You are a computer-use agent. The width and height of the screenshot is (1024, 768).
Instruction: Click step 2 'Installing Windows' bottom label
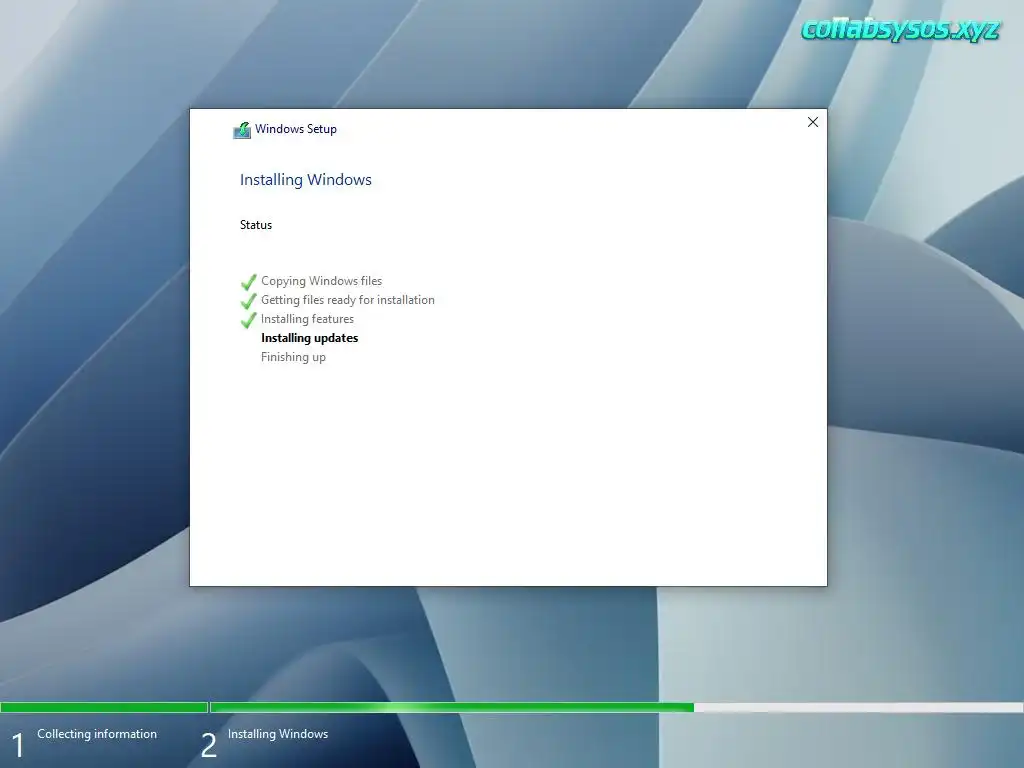(278, 734)
